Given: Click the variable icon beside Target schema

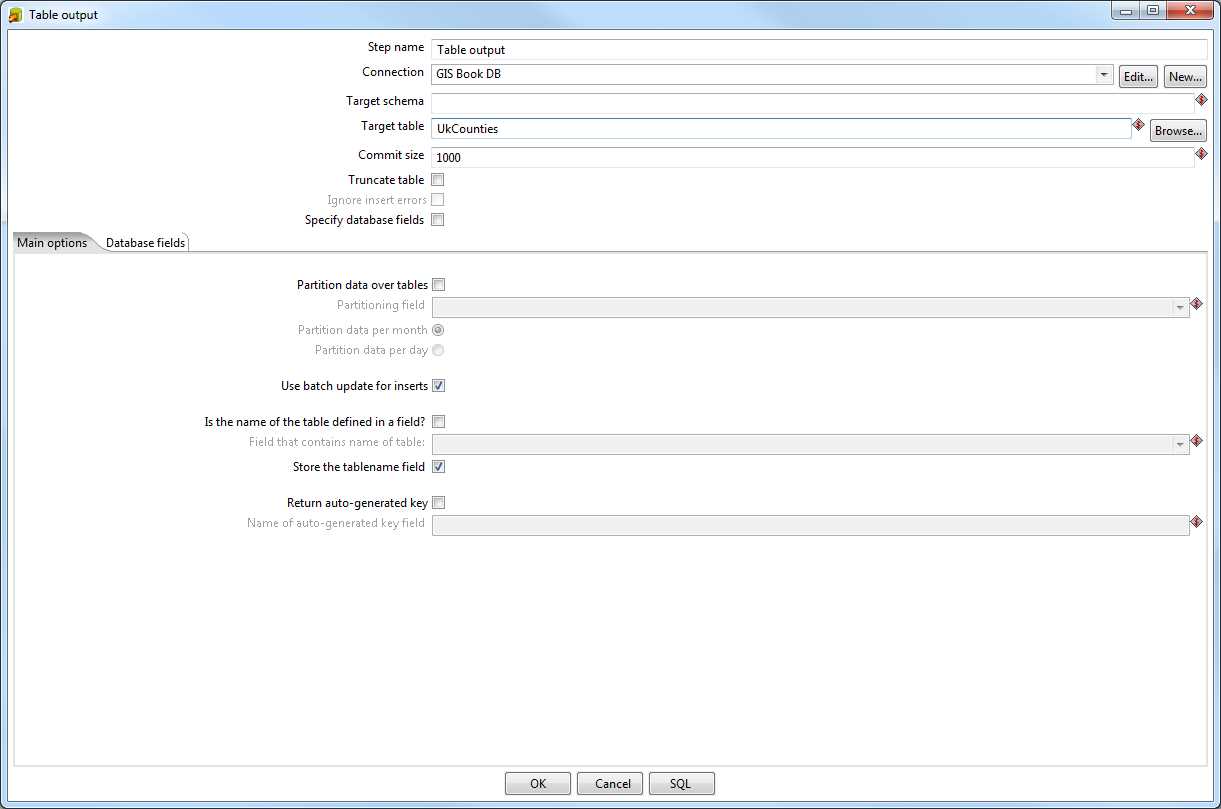Looking at the screenshot, I should click(1200, 99).
